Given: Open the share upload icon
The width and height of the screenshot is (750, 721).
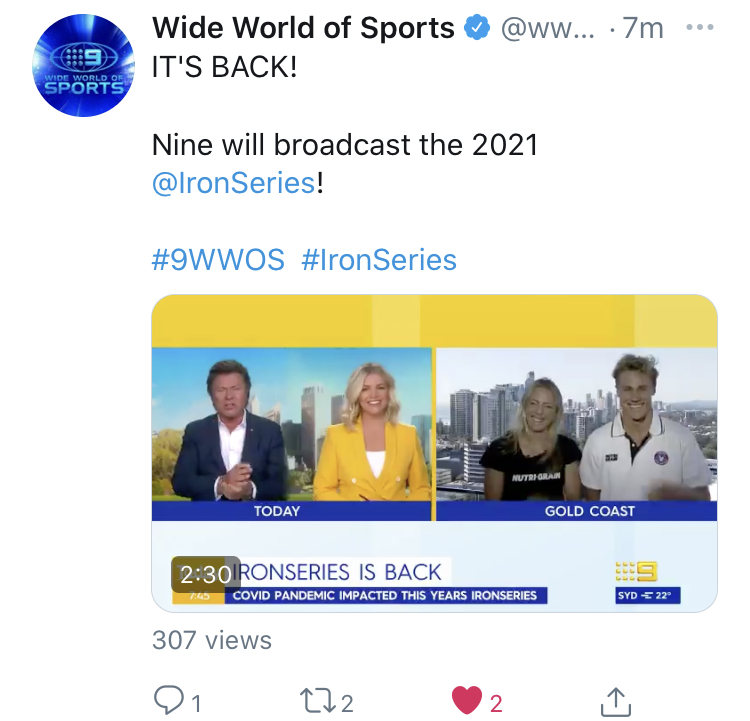Looking at the screenshot, I should [616, 702].
